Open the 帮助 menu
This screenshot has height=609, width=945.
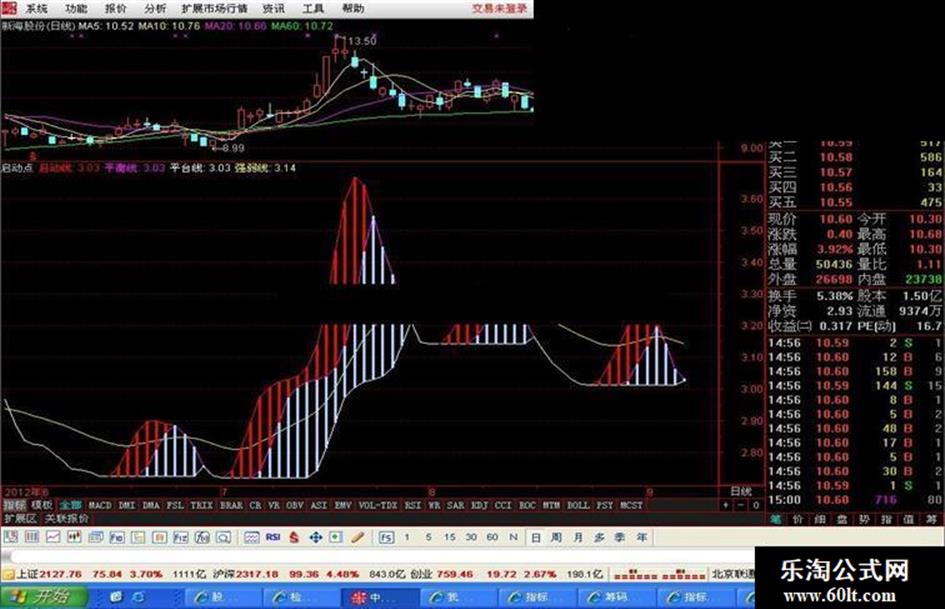click(353, 8)
